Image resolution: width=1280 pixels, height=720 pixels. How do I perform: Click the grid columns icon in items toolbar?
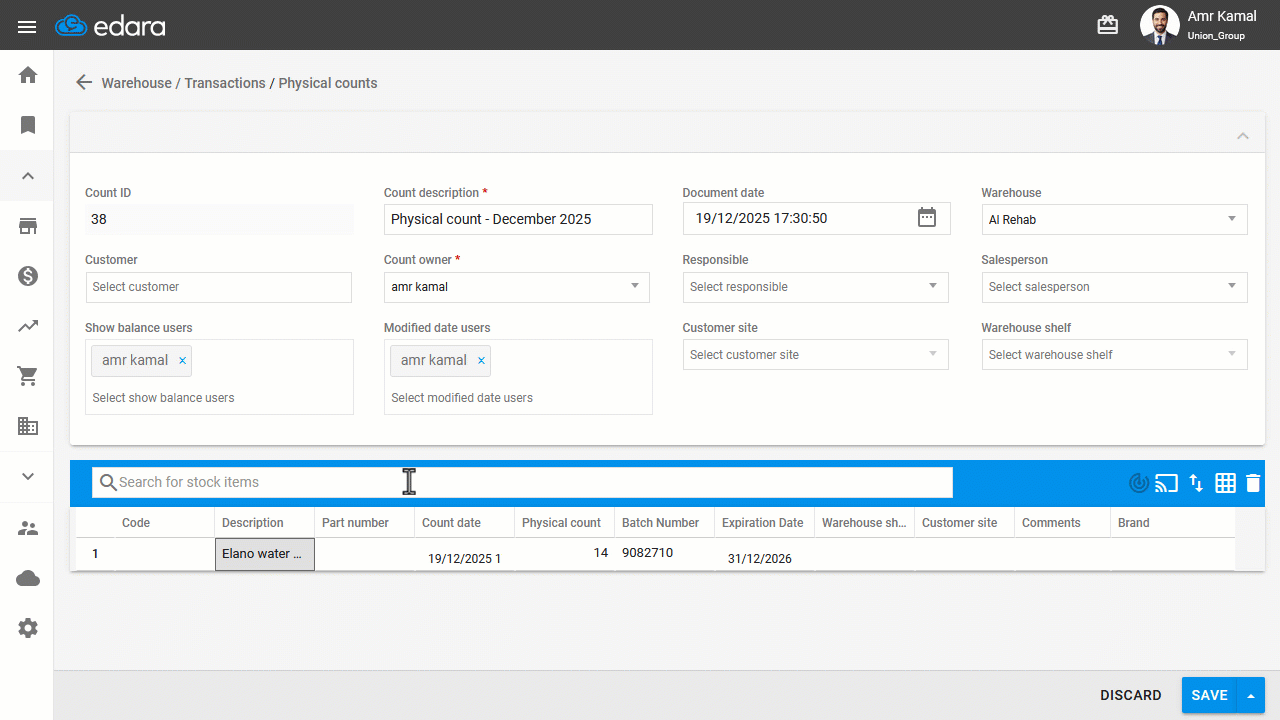(1225, 483)
